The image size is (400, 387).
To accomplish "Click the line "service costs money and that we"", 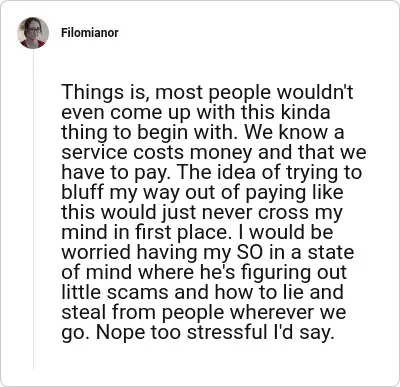I will point(214,152).
